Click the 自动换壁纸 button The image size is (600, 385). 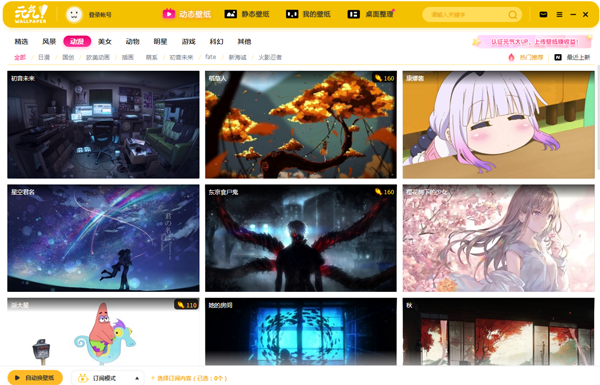(x=35, y=378)
